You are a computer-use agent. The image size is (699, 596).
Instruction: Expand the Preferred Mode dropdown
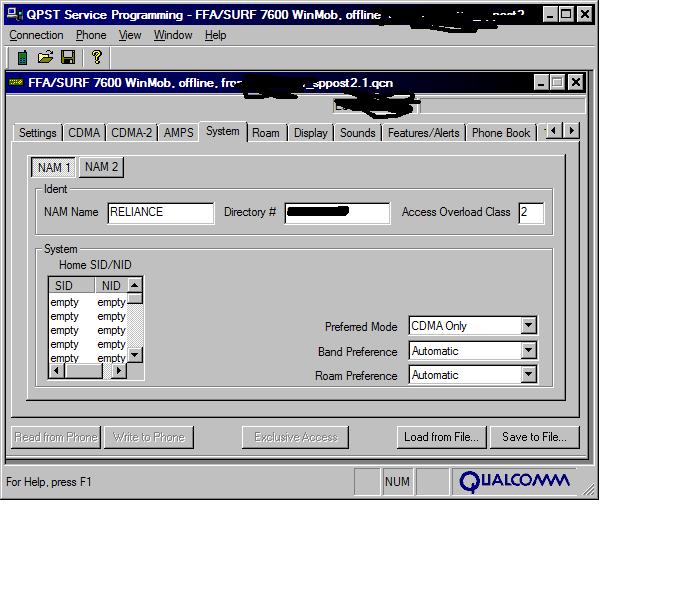pos(528,326)
